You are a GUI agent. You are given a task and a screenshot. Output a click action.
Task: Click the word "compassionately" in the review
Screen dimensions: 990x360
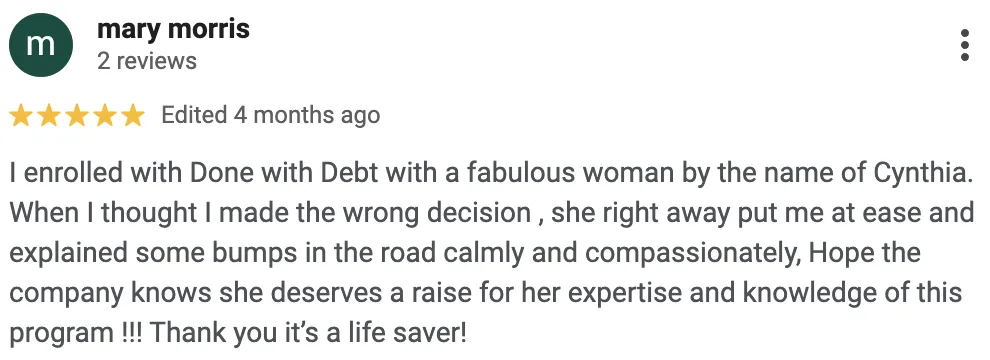[693, 254]
